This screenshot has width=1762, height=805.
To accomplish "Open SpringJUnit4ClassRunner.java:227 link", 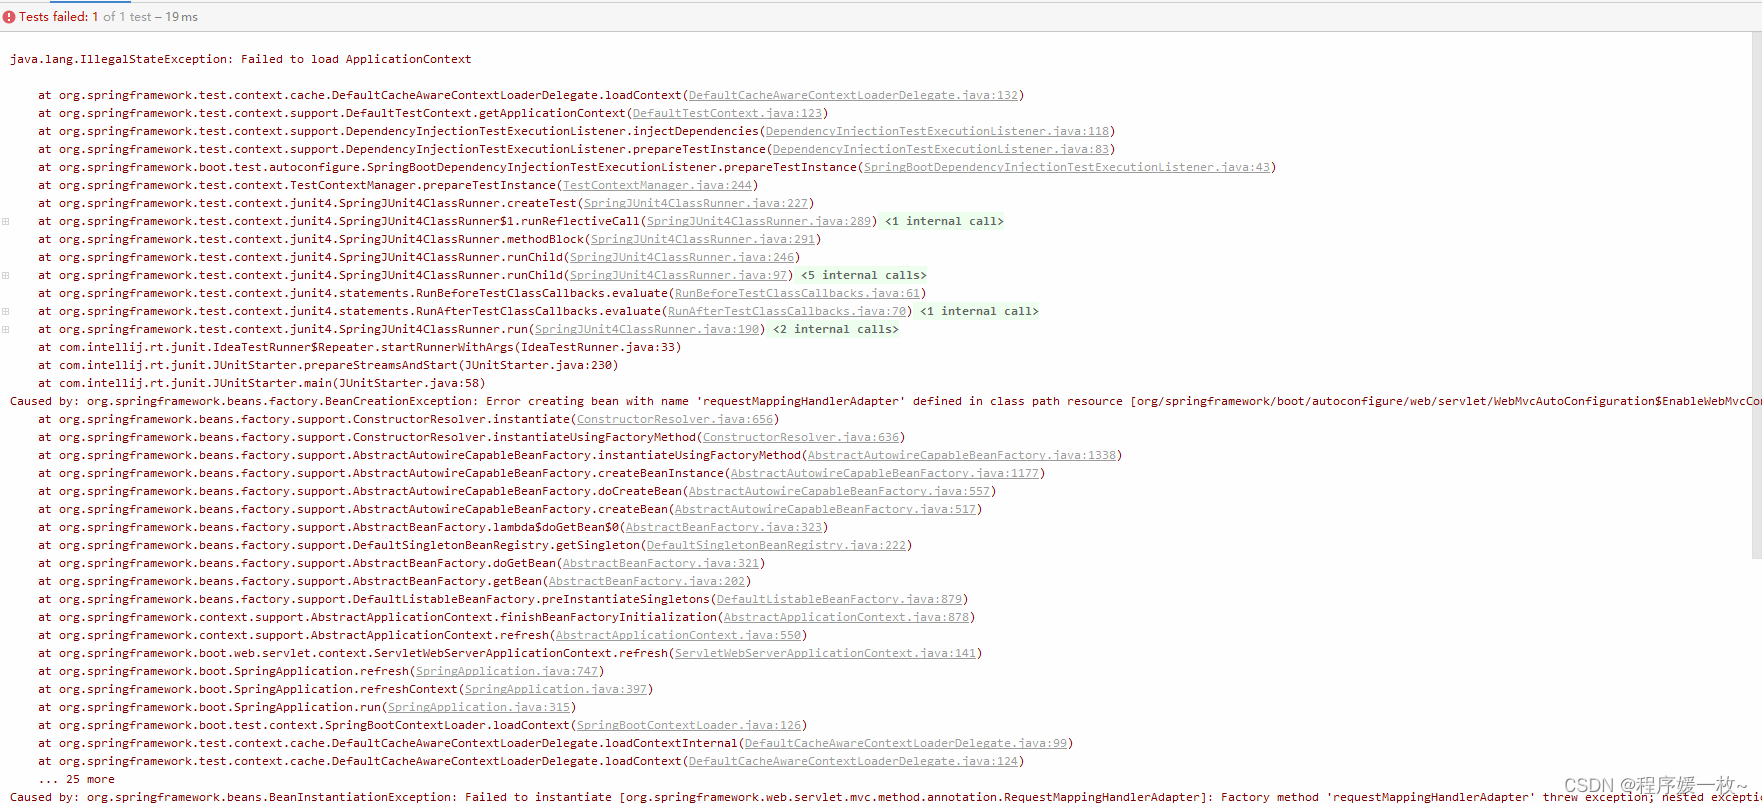I will pyautogui.click(x=696, y=203).
